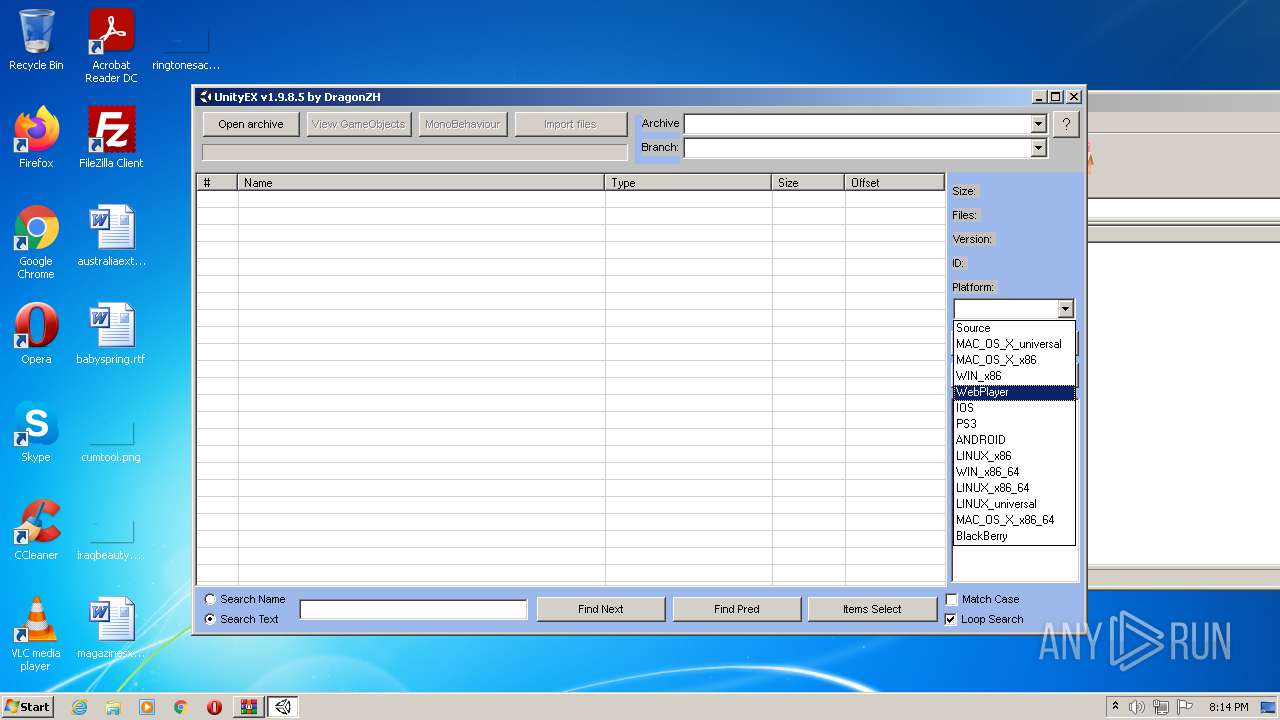The width and height of the screenshot is (1280, 720).
Task: Choose LINUX_universal platform option
Action: point(1014,504)
